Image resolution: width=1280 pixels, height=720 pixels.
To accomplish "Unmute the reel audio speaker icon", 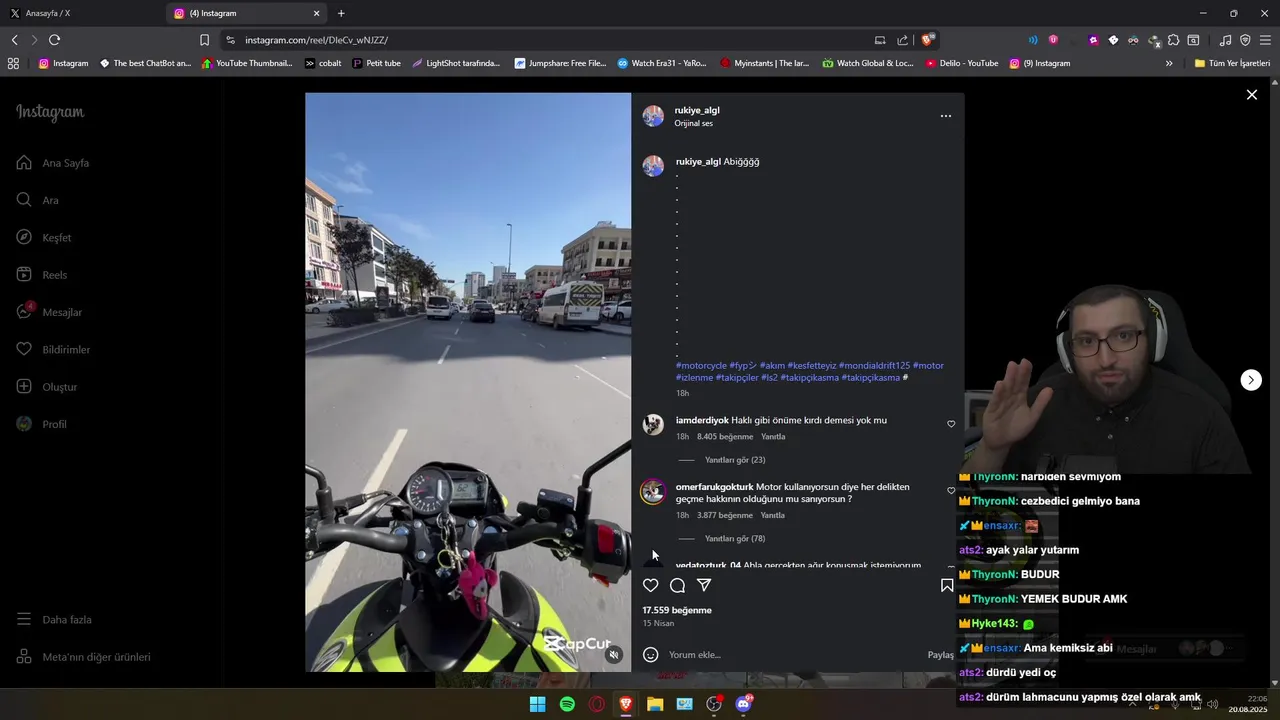I will coord(614,655).
